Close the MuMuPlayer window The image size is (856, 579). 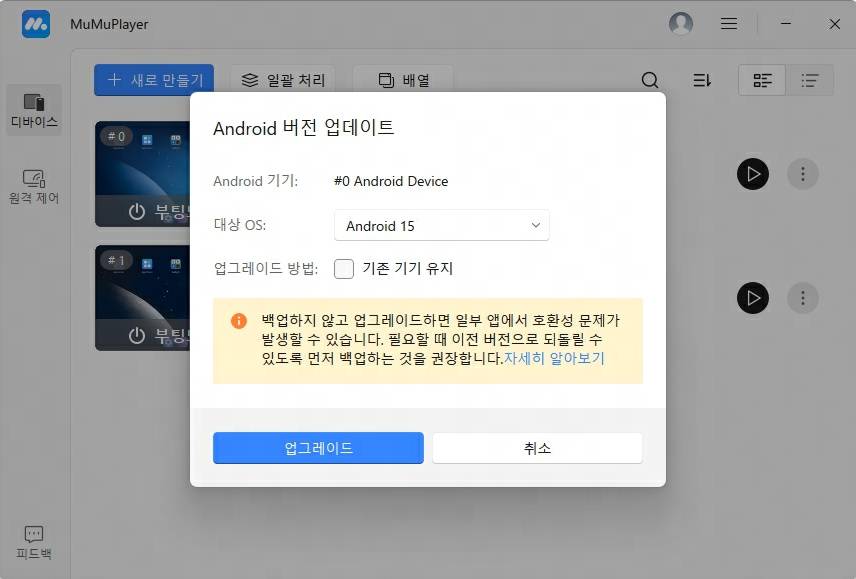(834, 23)
